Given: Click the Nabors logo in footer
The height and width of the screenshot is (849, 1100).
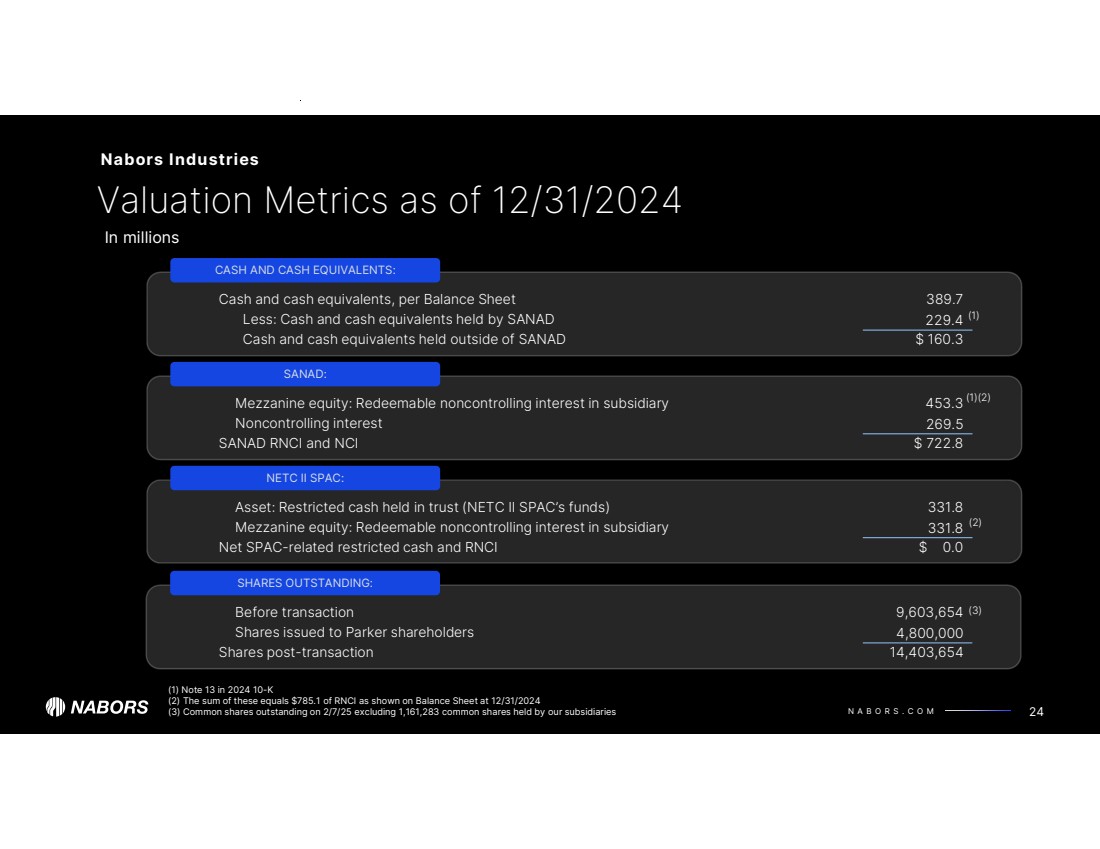Looking at the screenshot, I should [x=97, y=707].
